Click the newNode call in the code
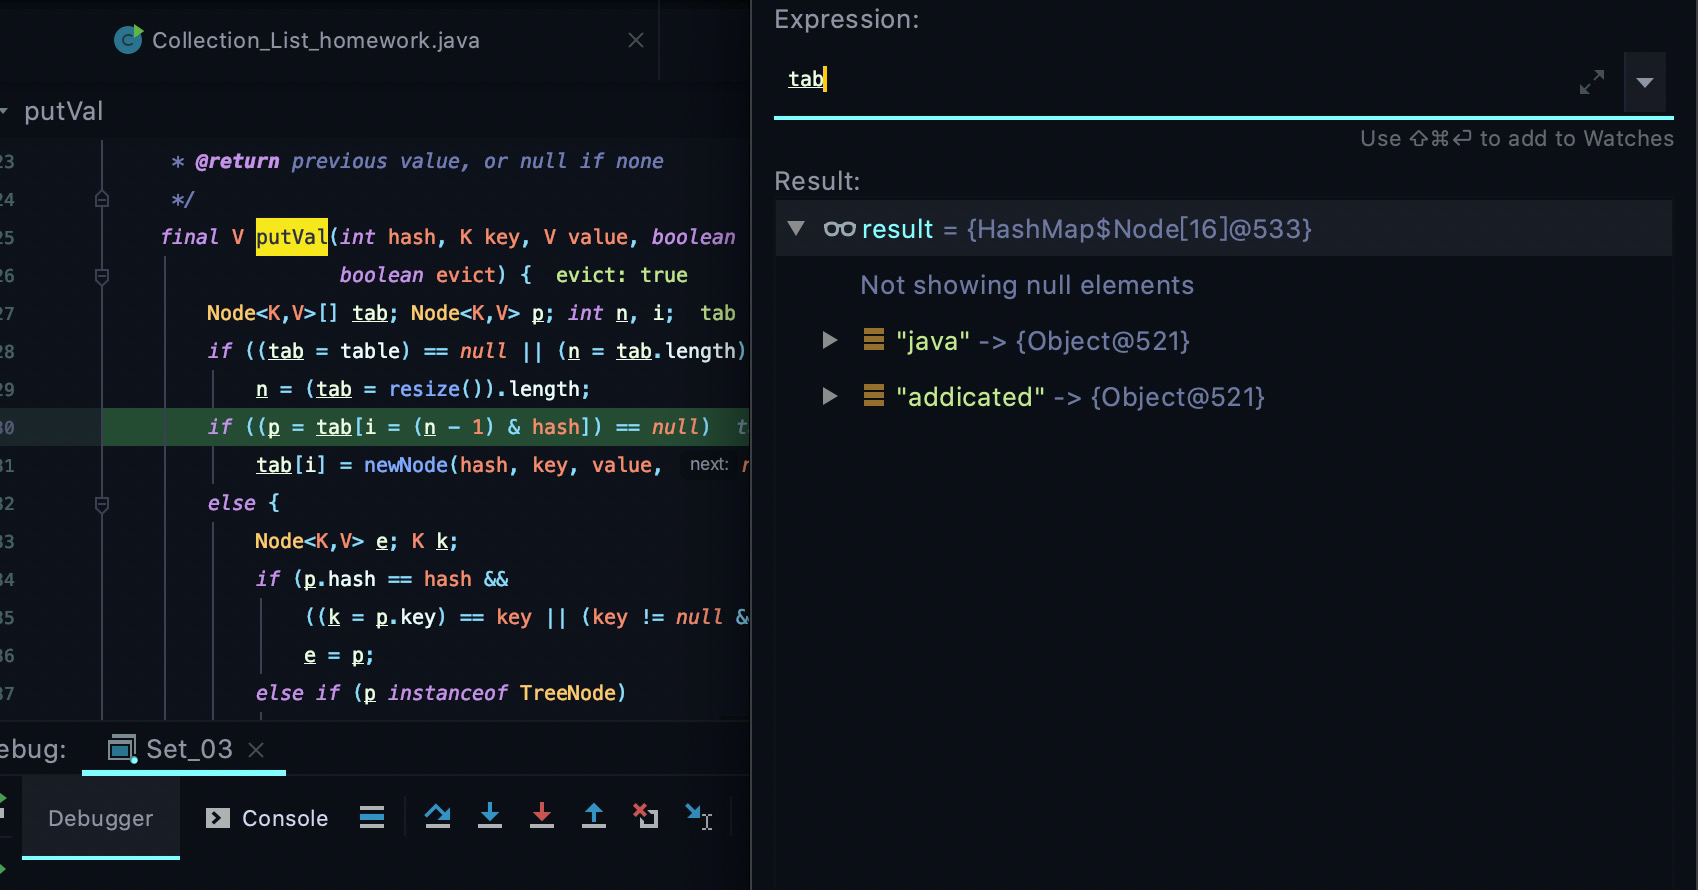 point(406,465)
